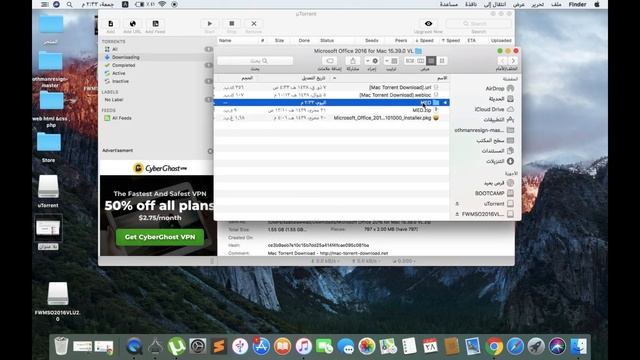
Task: Open uTorrent from the Dock
Action: click(x=176, y=347)
